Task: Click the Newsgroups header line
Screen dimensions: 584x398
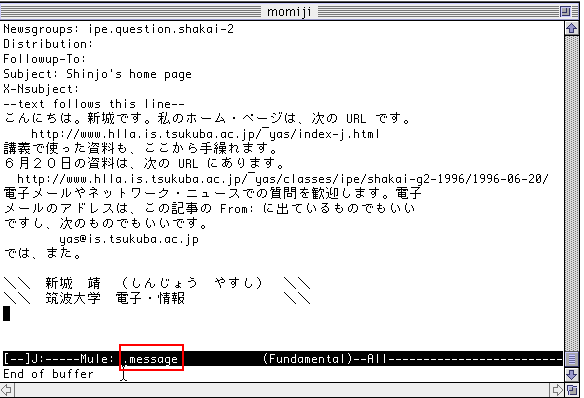Action: click(118, 29)
